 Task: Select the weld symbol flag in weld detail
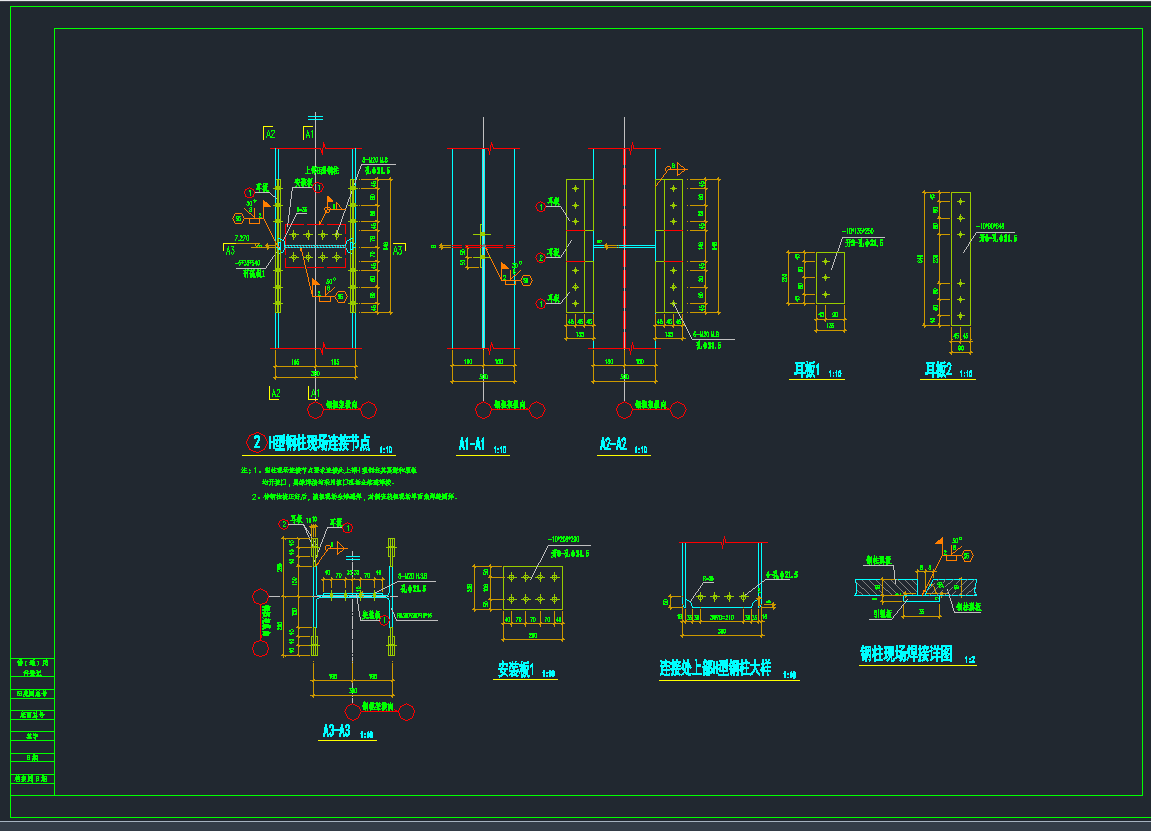pos(941,546)
